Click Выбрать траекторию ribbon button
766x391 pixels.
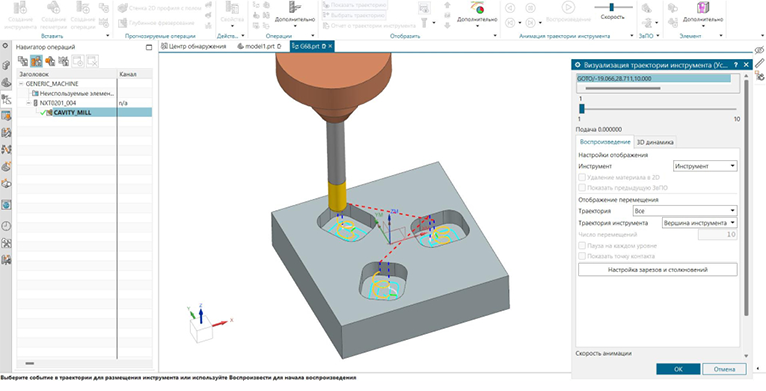pyautogui.click(x=355, y=15)
